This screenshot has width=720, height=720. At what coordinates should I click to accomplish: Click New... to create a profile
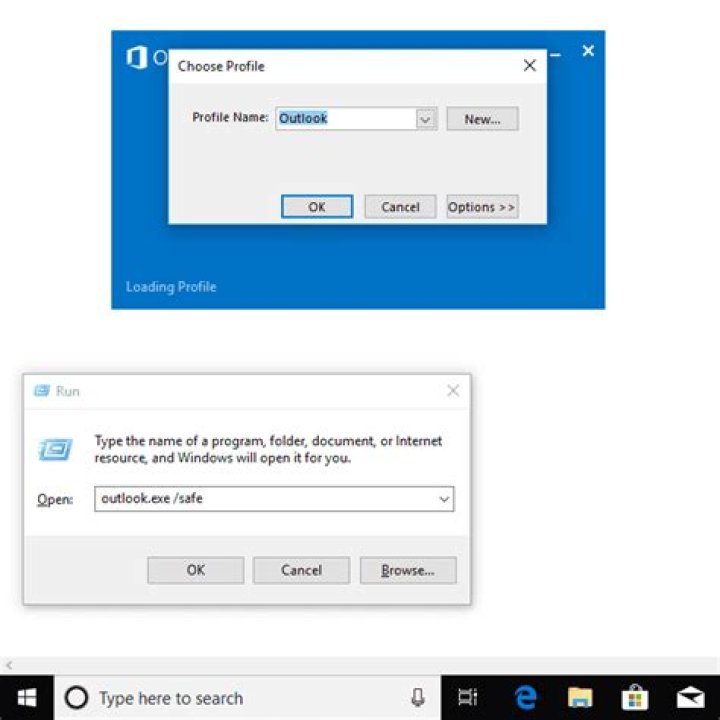tap(482, 119)
